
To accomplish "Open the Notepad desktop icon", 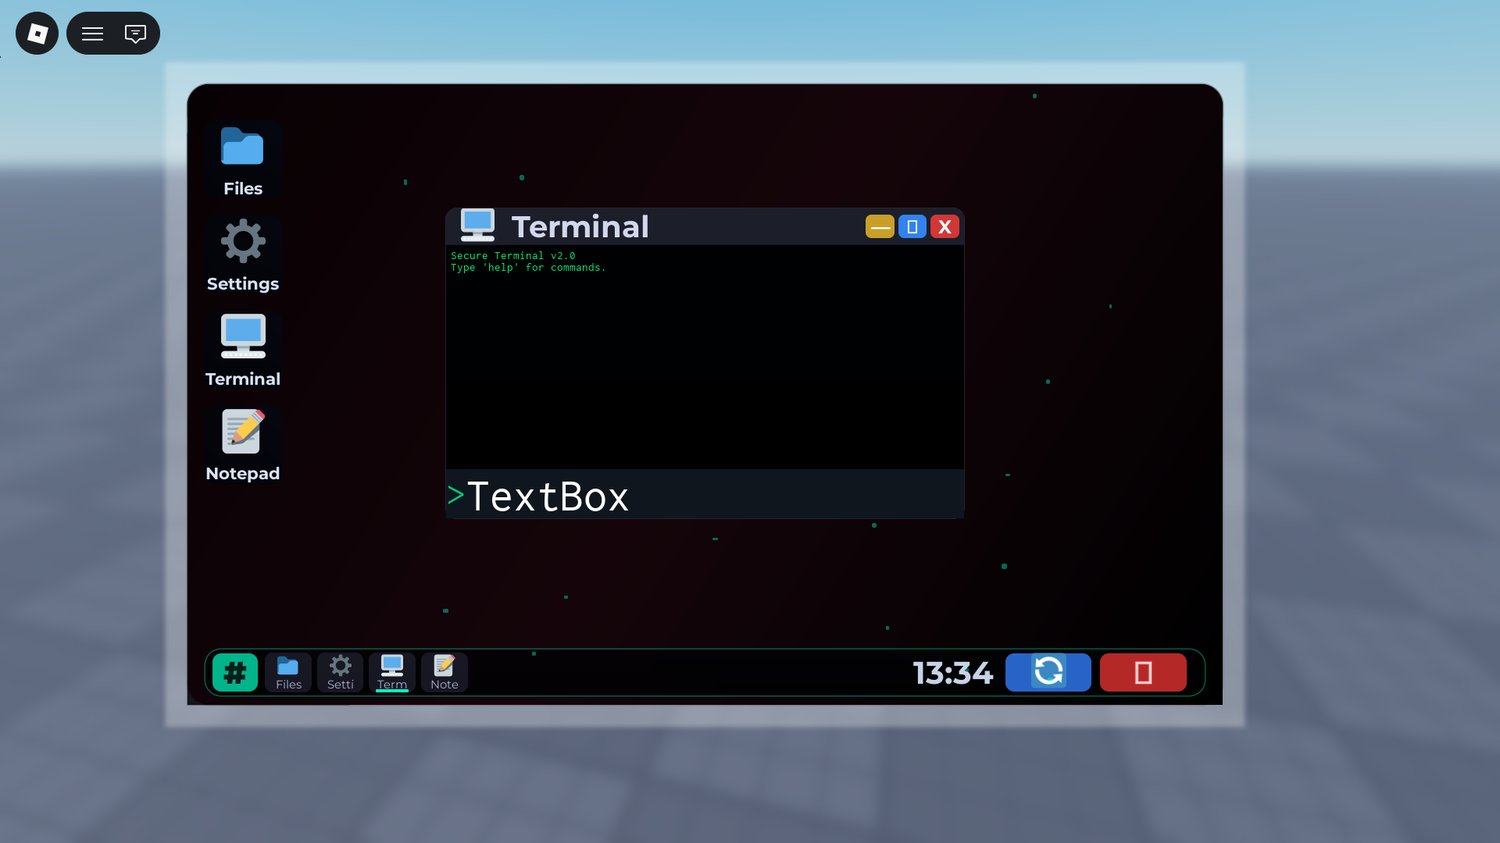I will point(243,445).
